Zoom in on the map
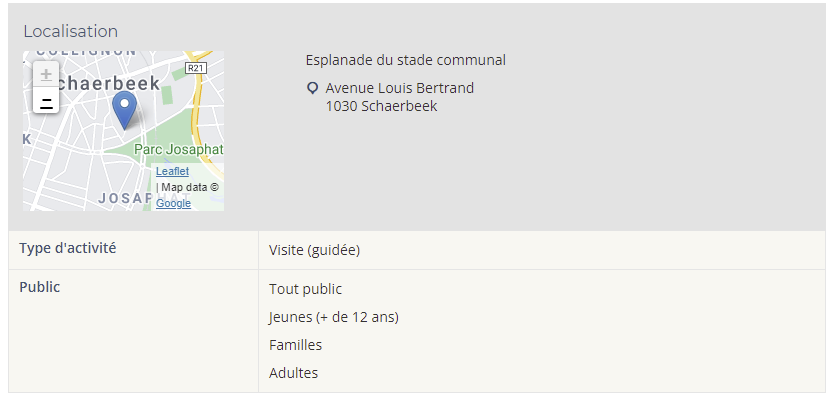The height and width of the screenshot is (400, 833). click(46, 74)
